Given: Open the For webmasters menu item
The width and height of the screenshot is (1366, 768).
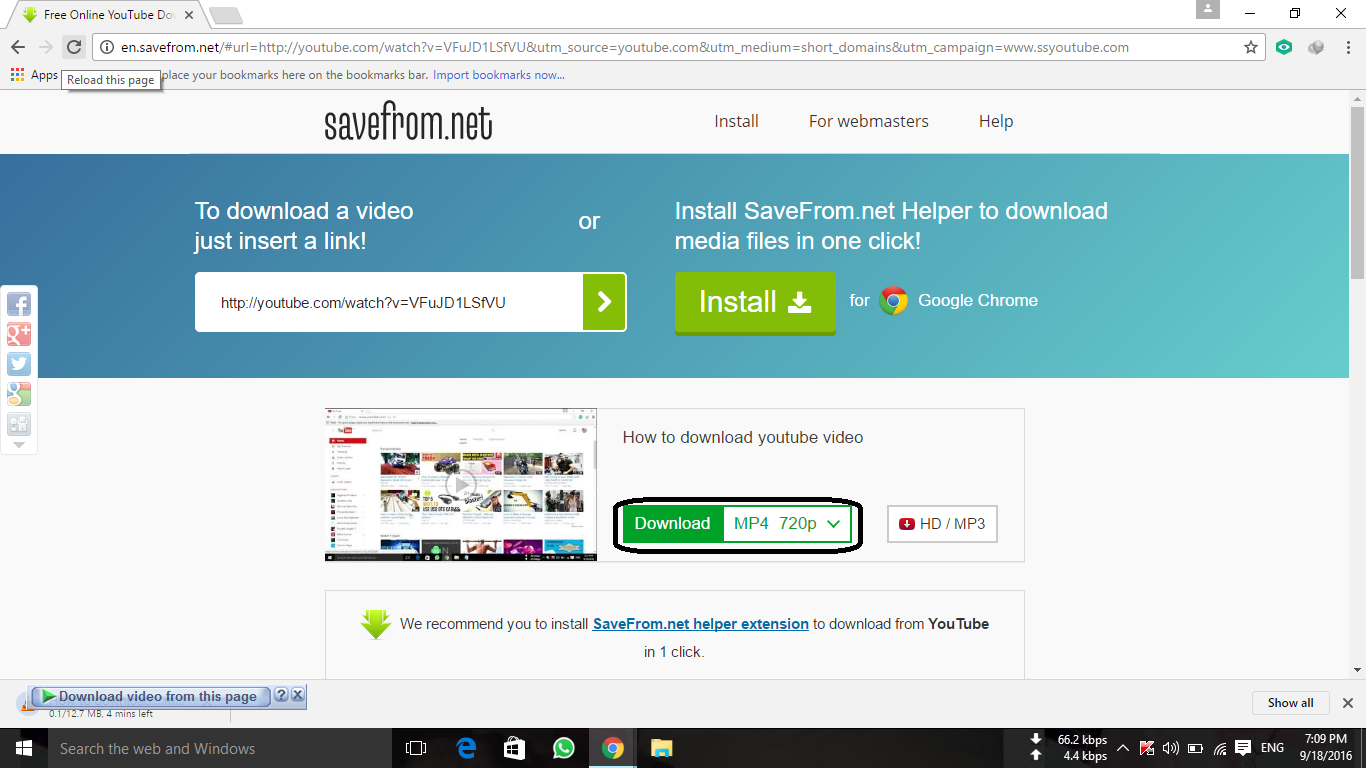Looking at the screenshot, I should click(869, 121).
